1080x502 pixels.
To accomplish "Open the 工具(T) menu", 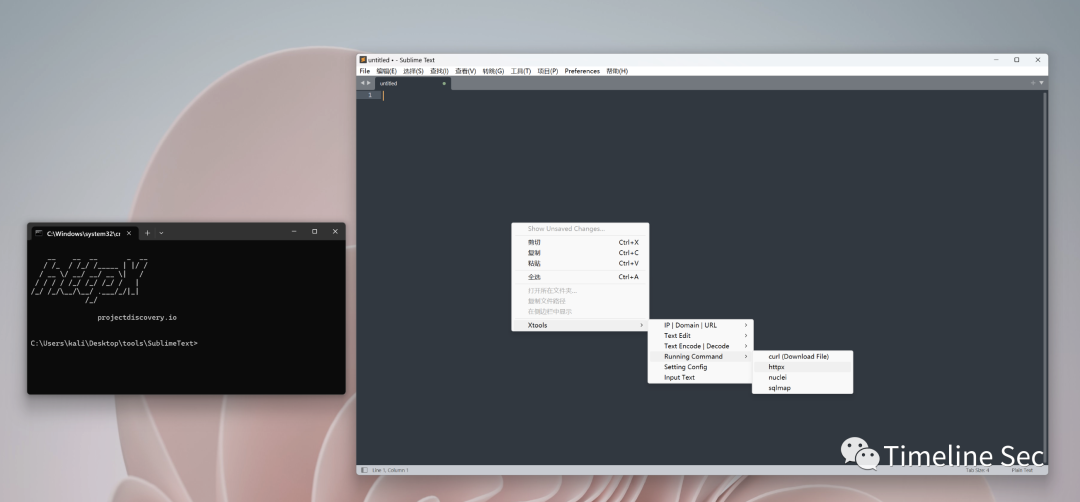I will pyautogui.click(x=521, y=71).
